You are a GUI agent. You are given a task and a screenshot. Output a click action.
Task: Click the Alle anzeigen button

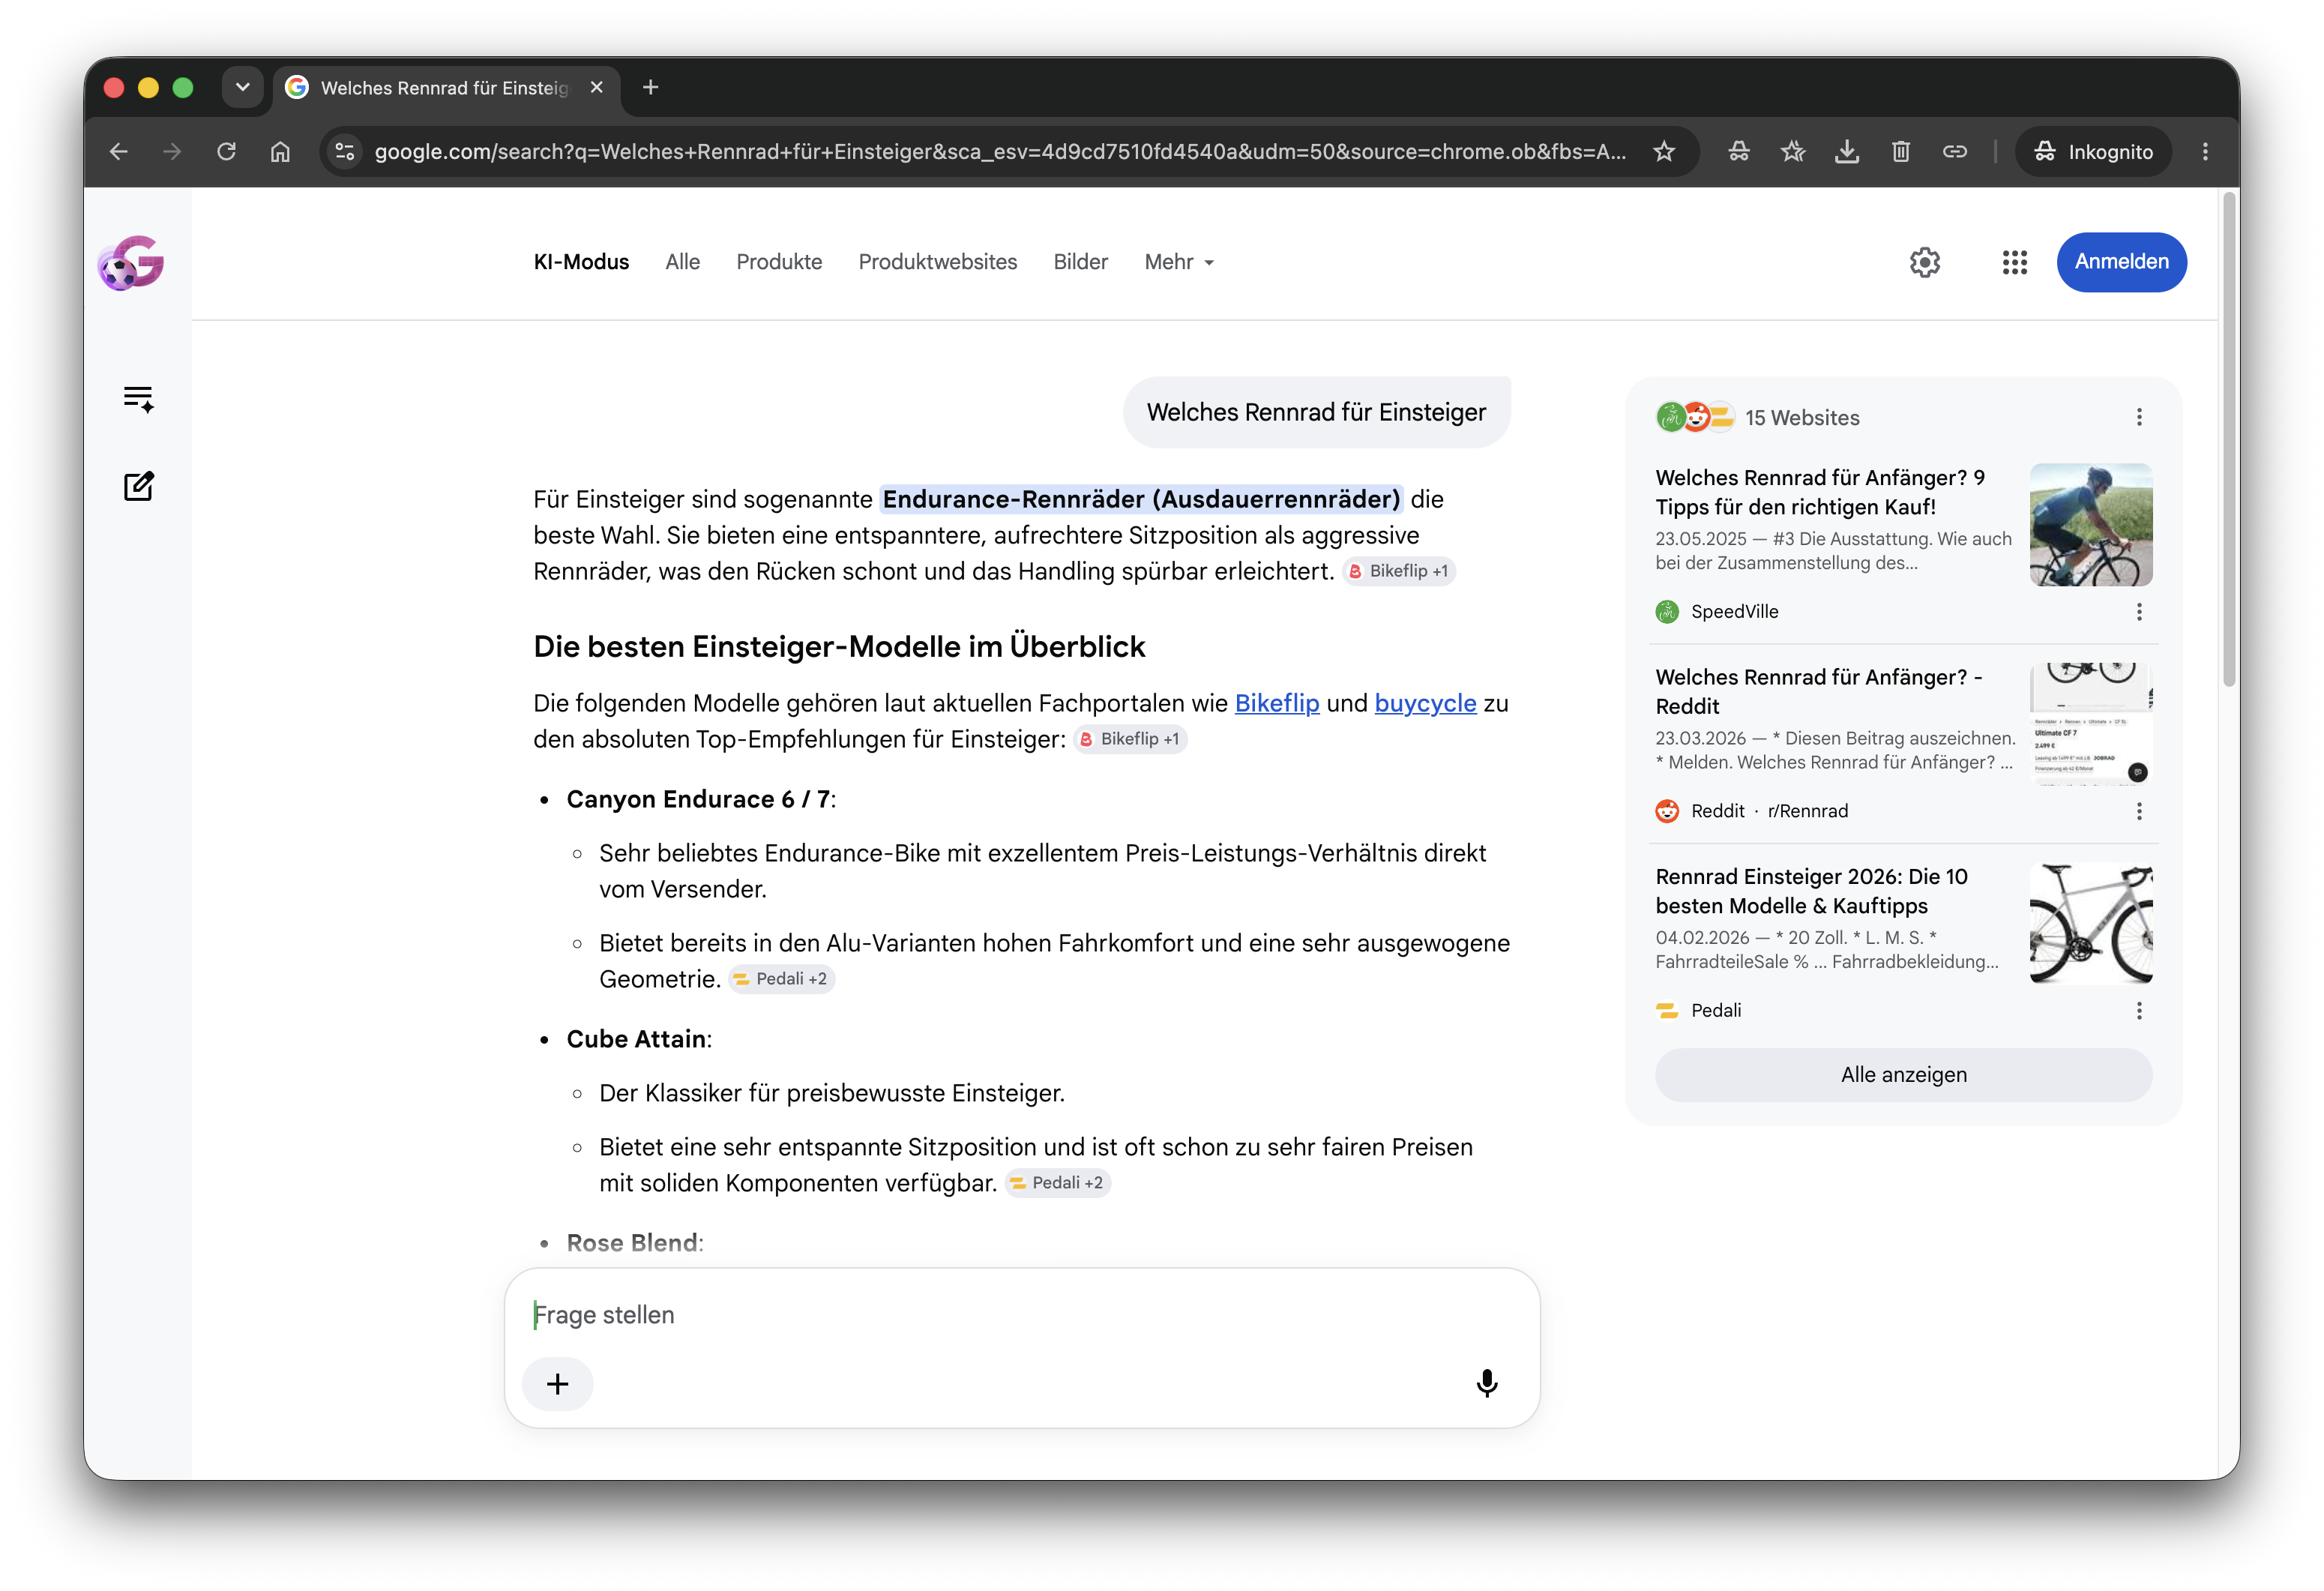(1903, 1075)
